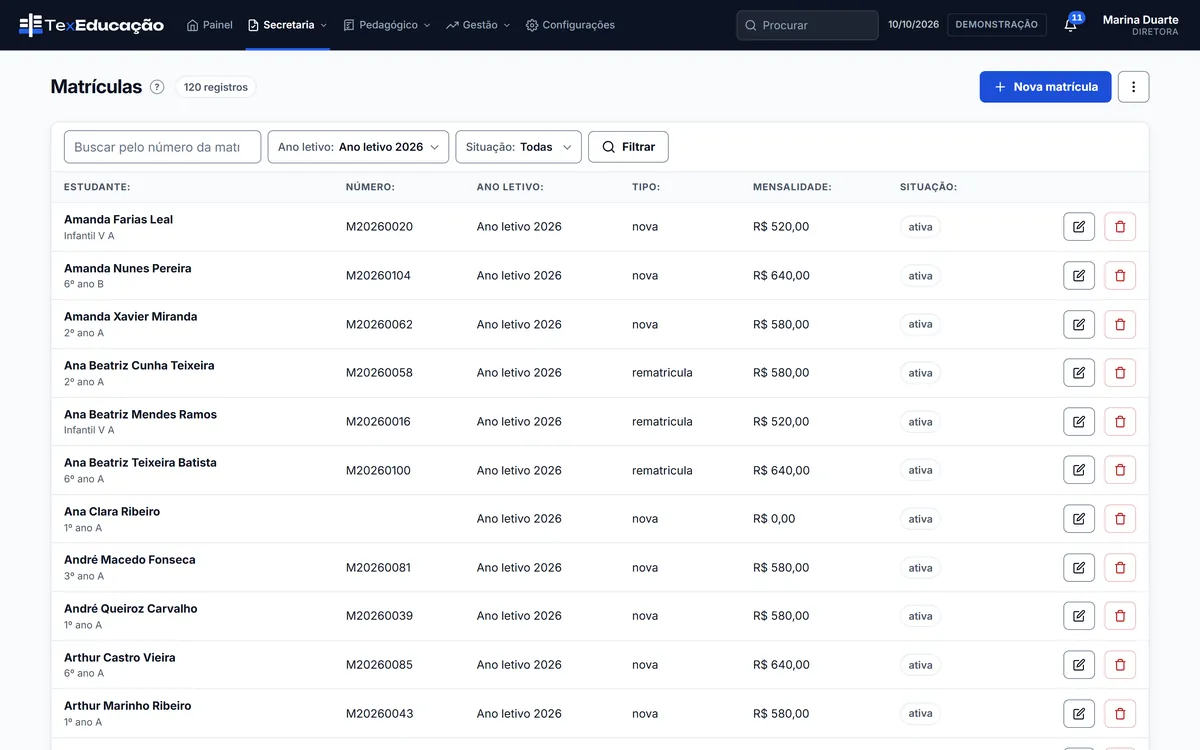
Task: Delete Ana Beatriz Teixeira Batista's enrollment
Action: coord(1120,470)
